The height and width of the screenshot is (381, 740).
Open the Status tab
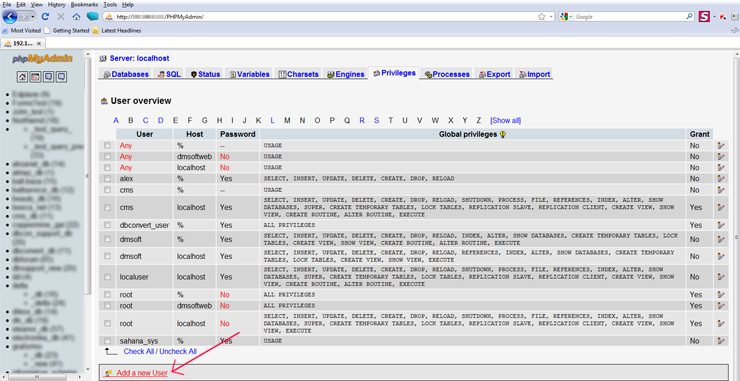(205, 74)
